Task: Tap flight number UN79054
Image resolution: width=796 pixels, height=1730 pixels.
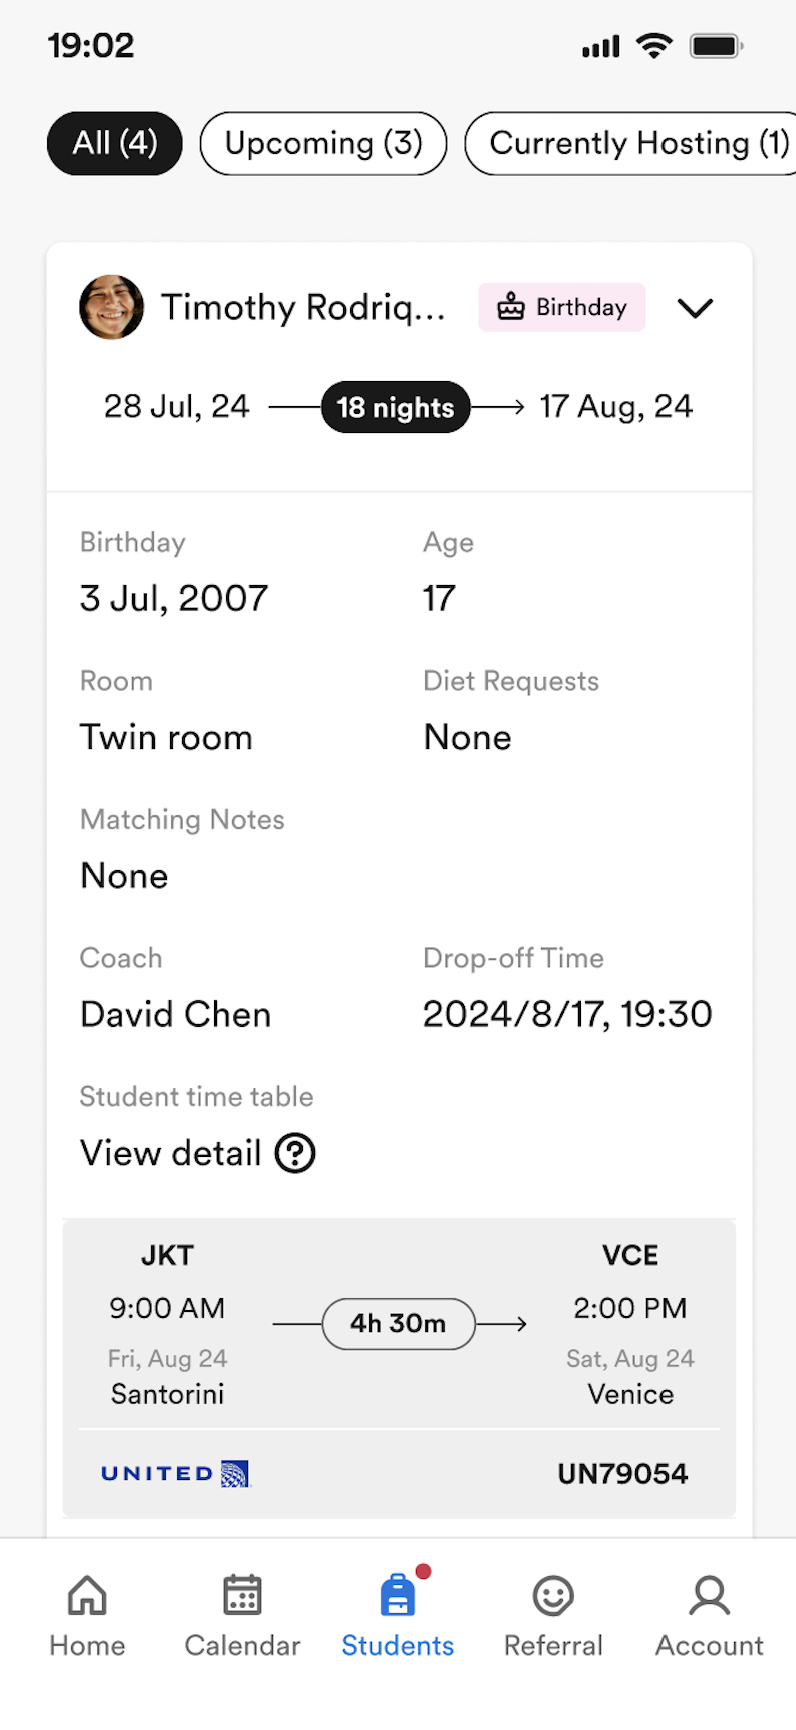Action: [x=622, y=1473]
